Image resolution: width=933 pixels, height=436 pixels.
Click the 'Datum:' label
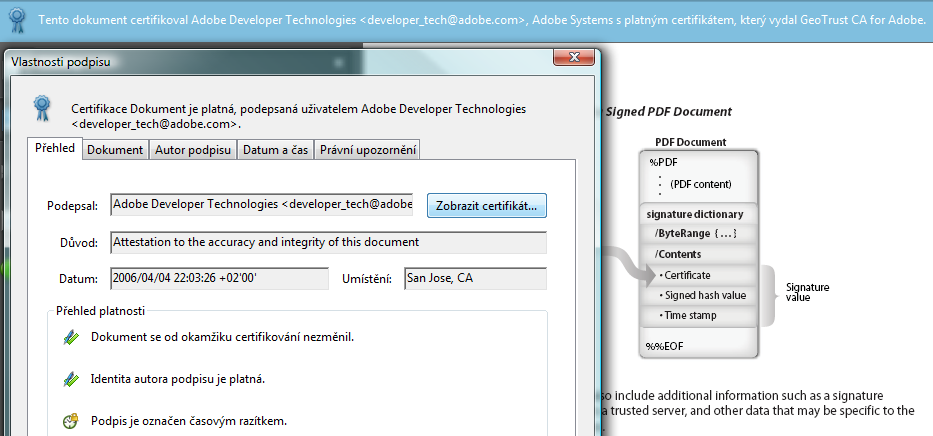point(78,279)
